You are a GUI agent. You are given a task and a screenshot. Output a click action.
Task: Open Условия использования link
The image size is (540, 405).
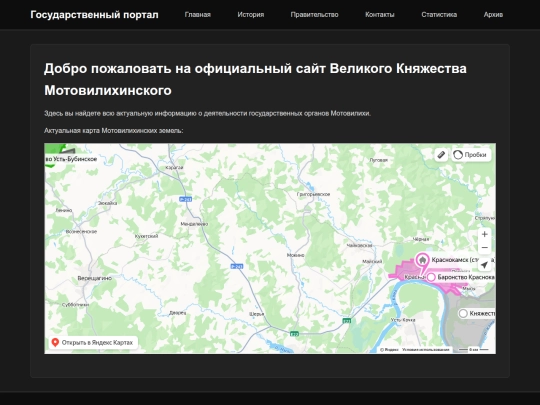pos(426,350)
